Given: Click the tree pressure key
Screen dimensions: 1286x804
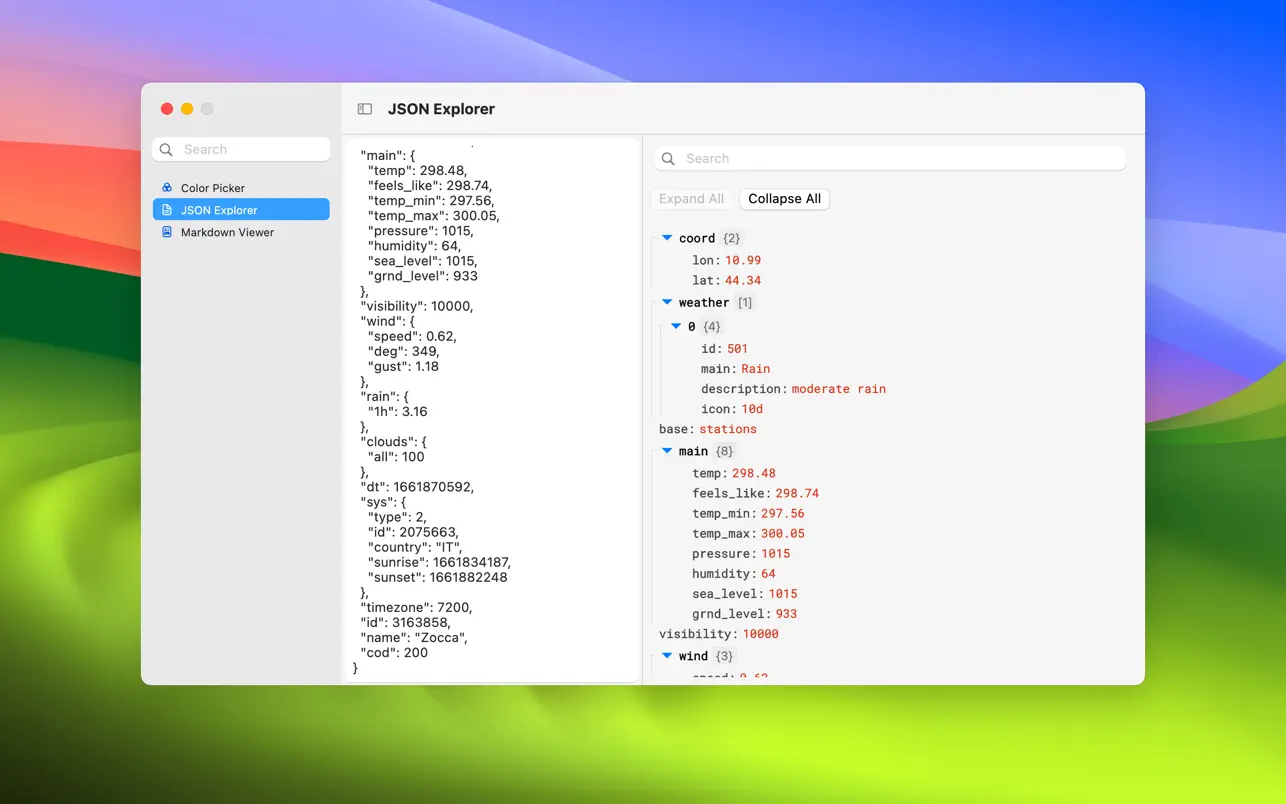Looking at the screenshot, I should pos(722,553).
